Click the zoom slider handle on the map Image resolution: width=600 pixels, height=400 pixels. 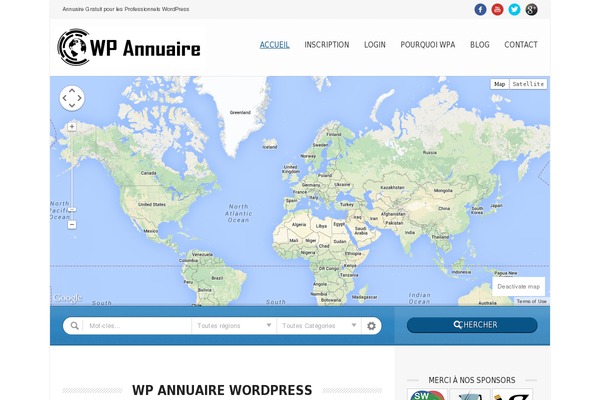[72, 210]
